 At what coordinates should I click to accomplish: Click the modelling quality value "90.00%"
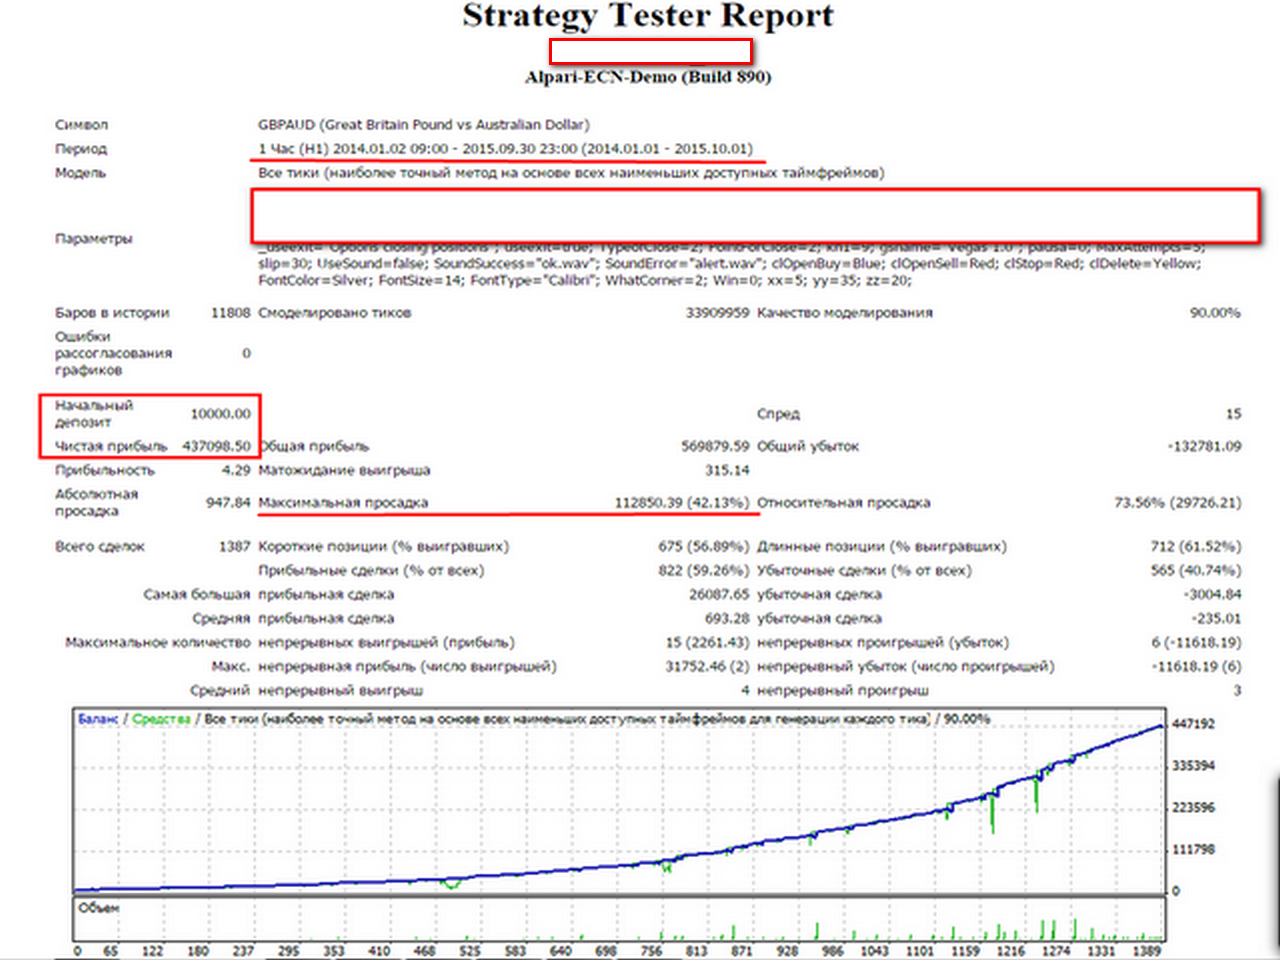pyautogui.click(x=1215, y=313)
